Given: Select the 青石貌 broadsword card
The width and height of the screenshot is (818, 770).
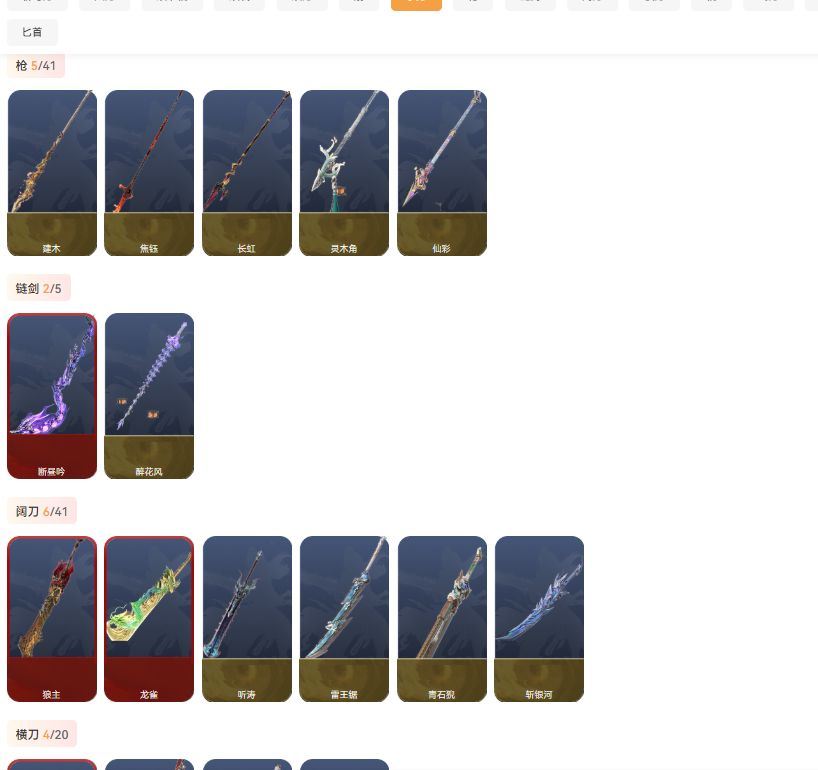Looking at the screenshot, I should point(442,619).
